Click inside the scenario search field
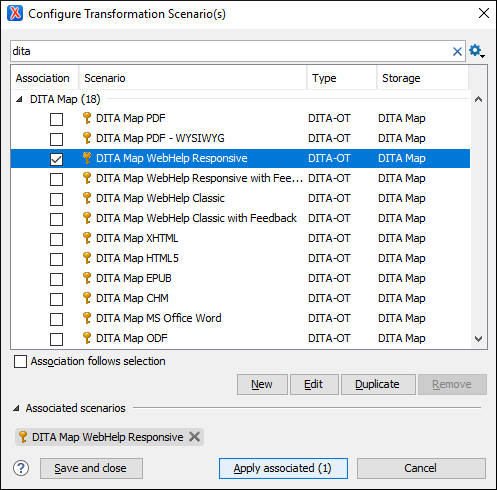 click(230, 51)
